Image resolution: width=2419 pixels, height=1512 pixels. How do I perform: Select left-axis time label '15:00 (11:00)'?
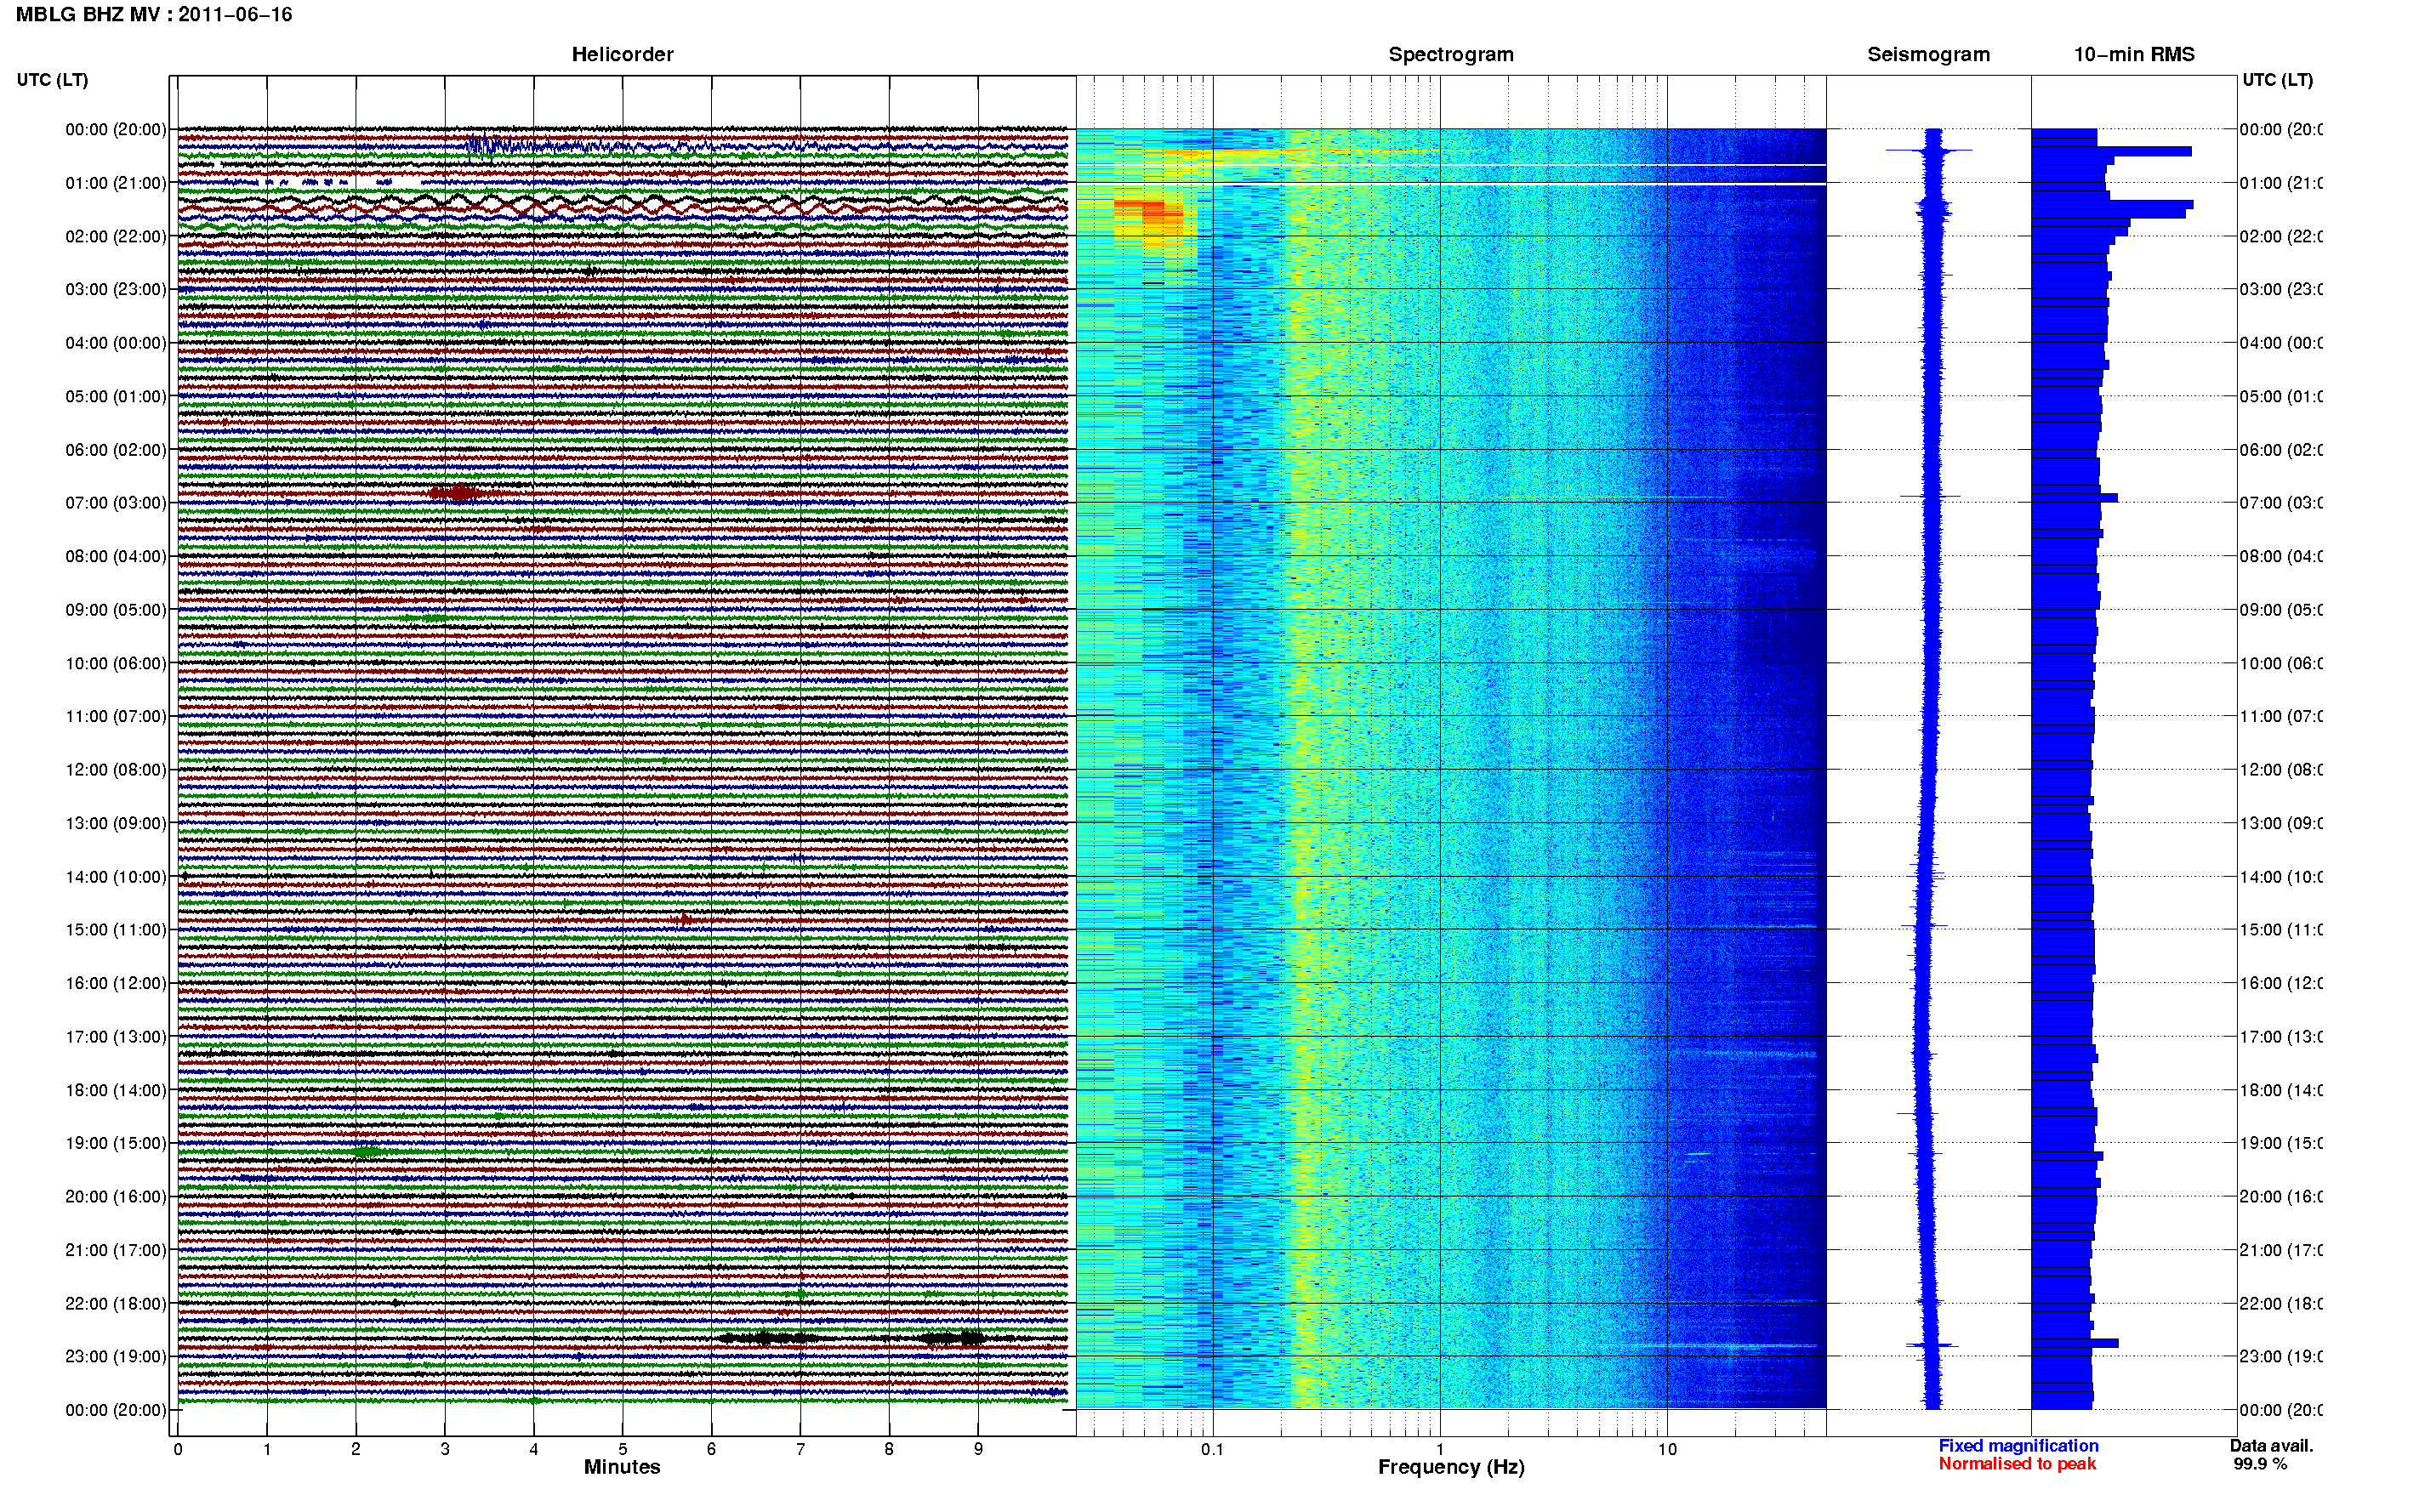[x=116, y=929]
